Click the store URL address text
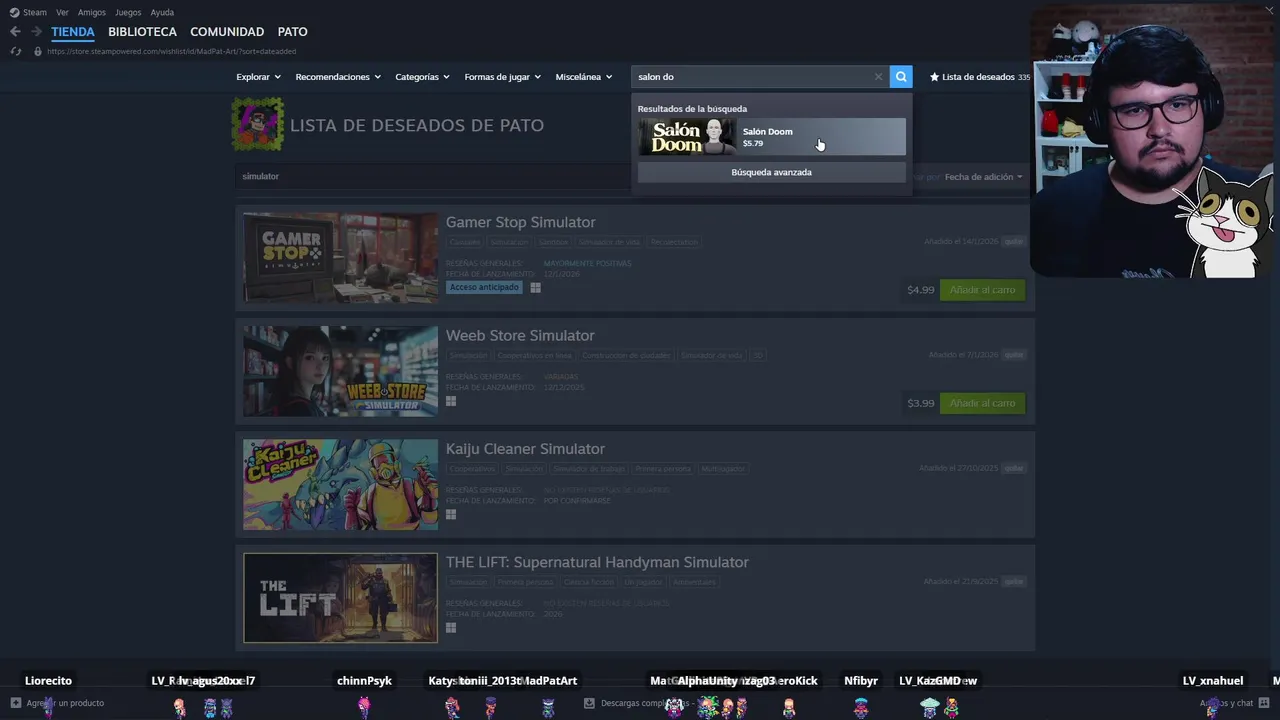 pos(171,51)
